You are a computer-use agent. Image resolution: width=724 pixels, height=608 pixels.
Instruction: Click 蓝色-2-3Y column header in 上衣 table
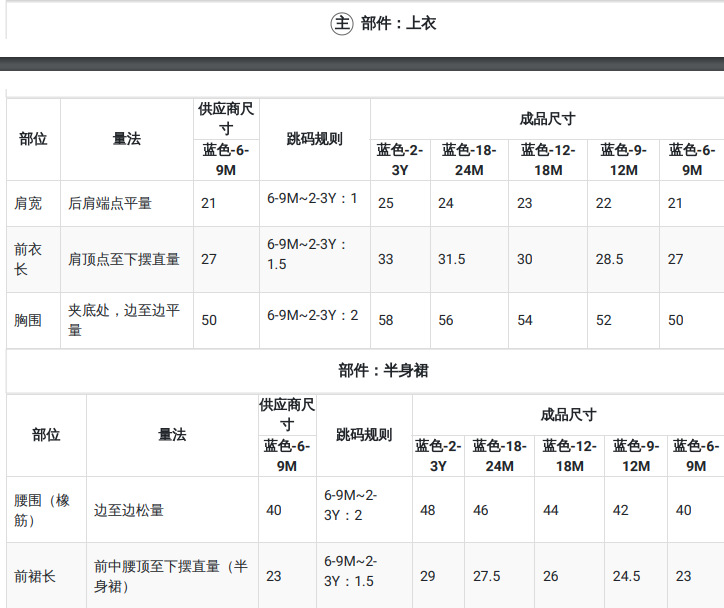tap(400, 160)
